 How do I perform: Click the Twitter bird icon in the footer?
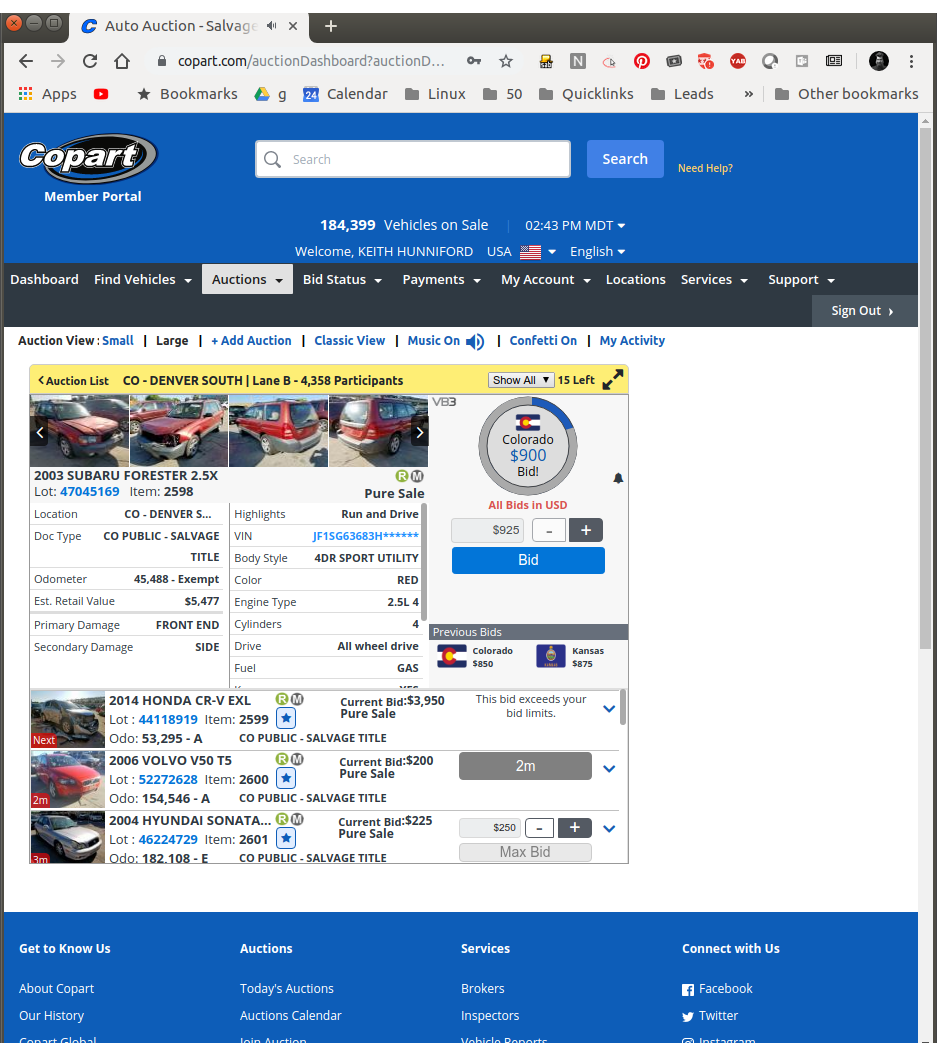click(x=688, y=1017)
